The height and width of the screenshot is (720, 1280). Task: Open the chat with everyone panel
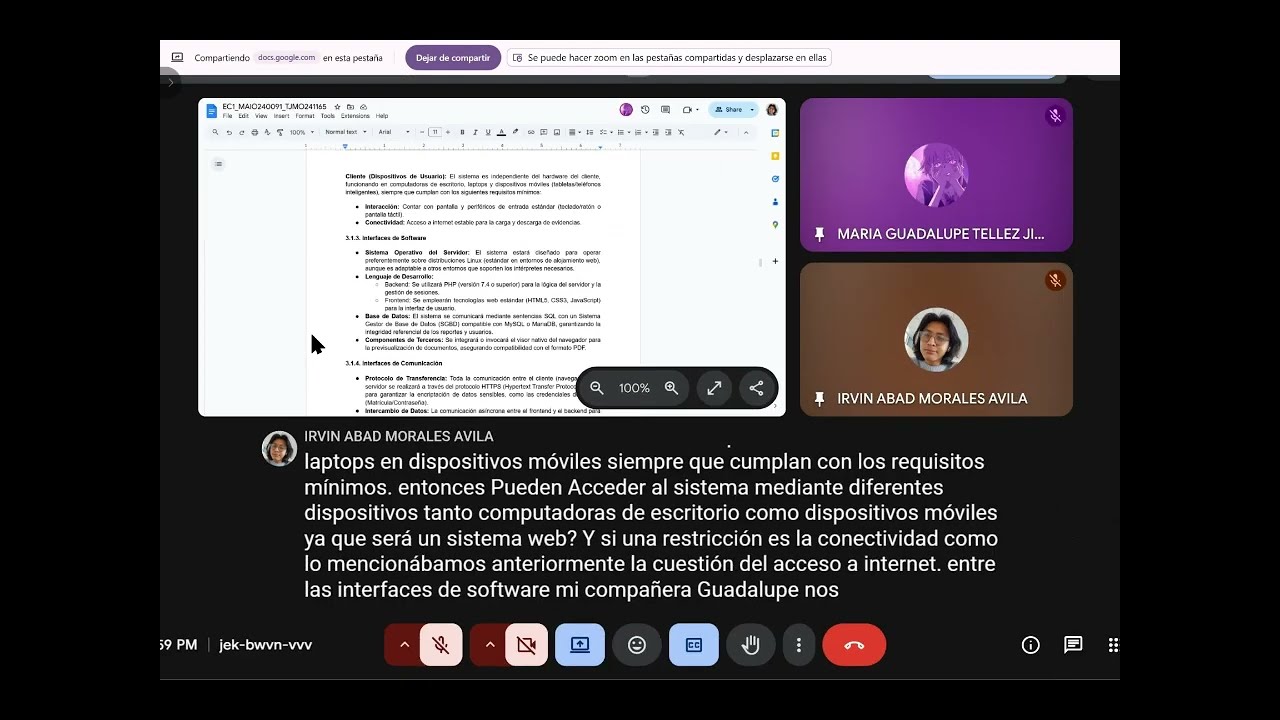coord(1073,645)
